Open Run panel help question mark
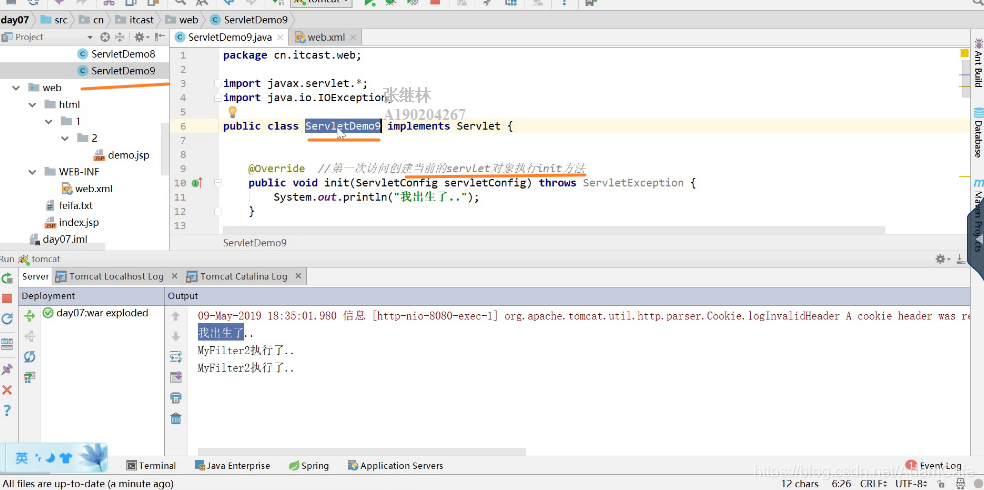This screenshot has width=984, height=490. [x=7, y=410]
